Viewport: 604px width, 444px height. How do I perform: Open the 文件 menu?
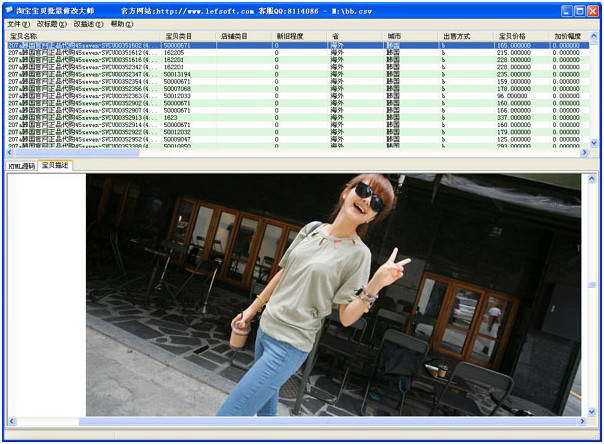[18, 23]
